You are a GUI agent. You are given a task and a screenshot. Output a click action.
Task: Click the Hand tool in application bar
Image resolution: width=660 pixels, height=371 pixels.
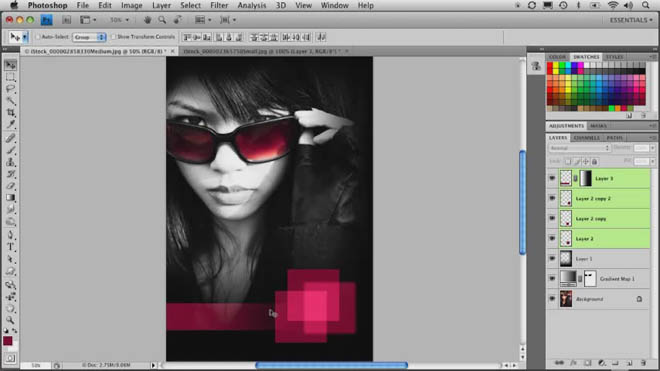pyautogui.click(x=147, y=20)
